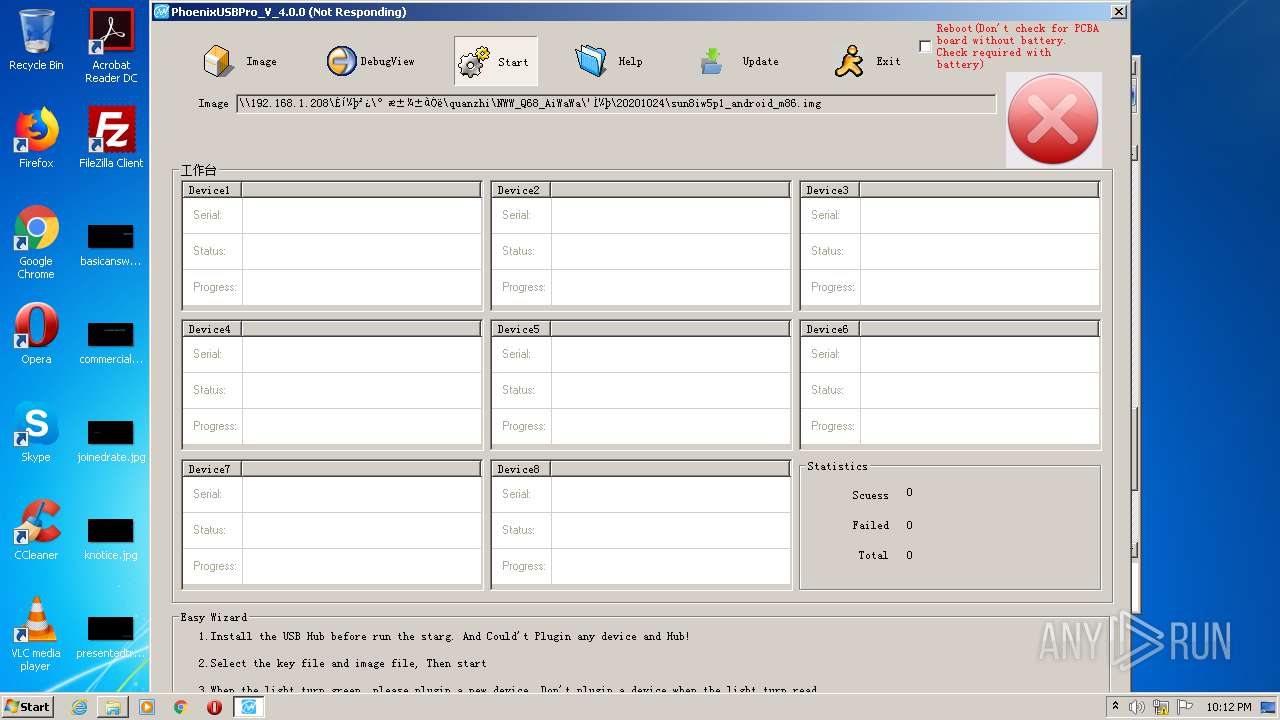Click the Failed count in Statistics

(x=909, y=525)
